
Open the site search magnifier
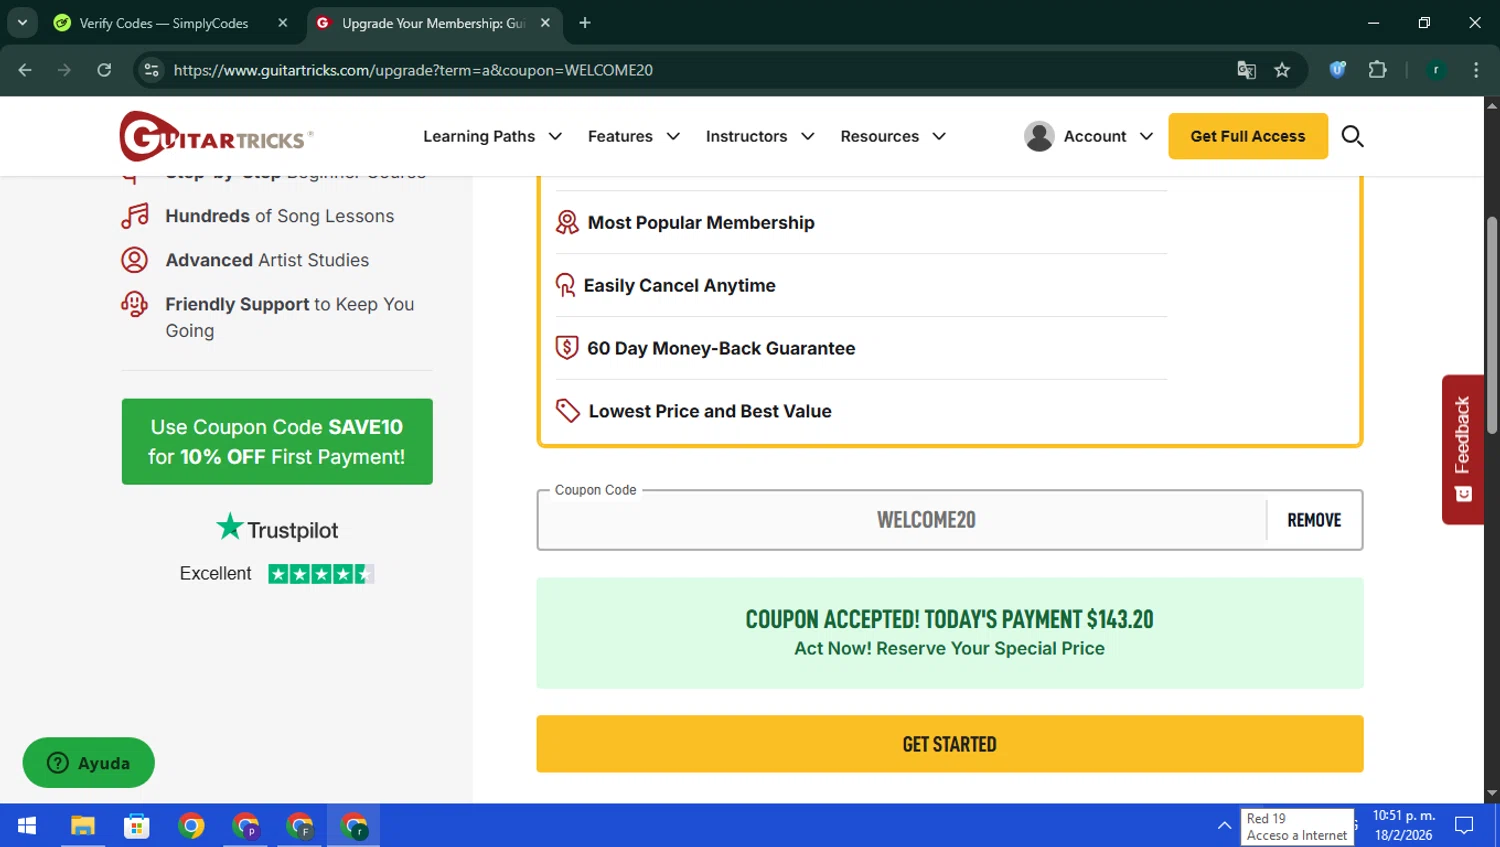[1352, 136]
